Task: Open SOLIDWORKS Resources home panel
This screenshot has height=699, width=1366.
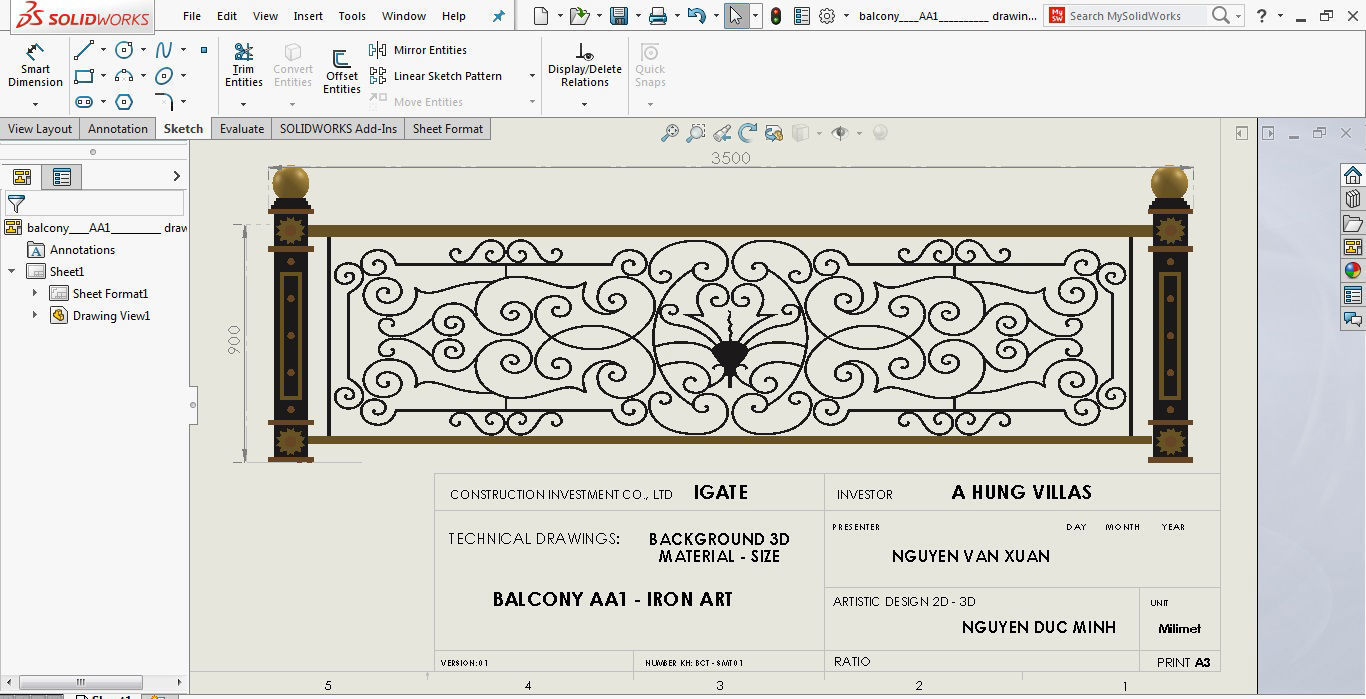Action: coord(1352,175)
